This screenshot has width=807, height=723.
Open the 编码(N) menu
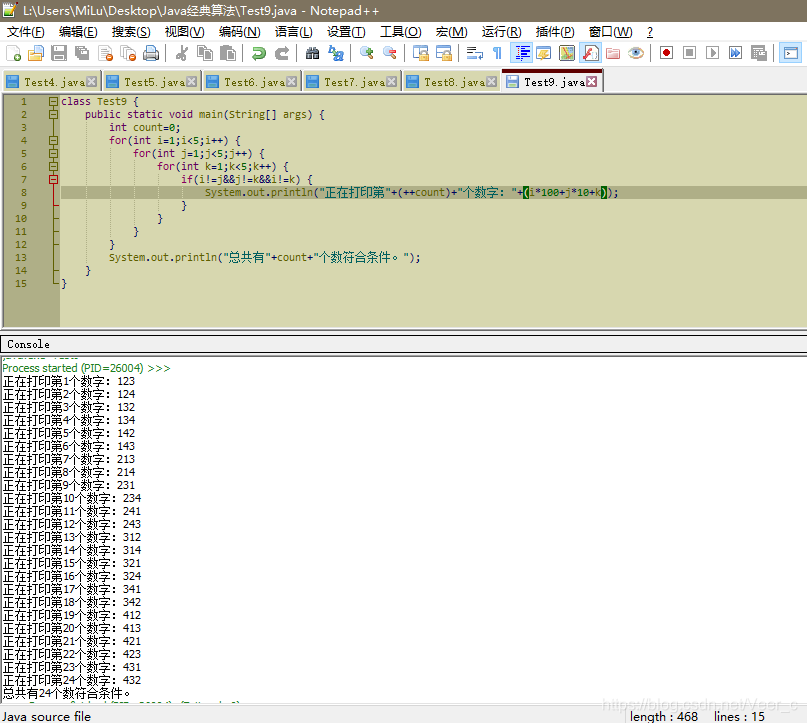(x=239, y=32)
